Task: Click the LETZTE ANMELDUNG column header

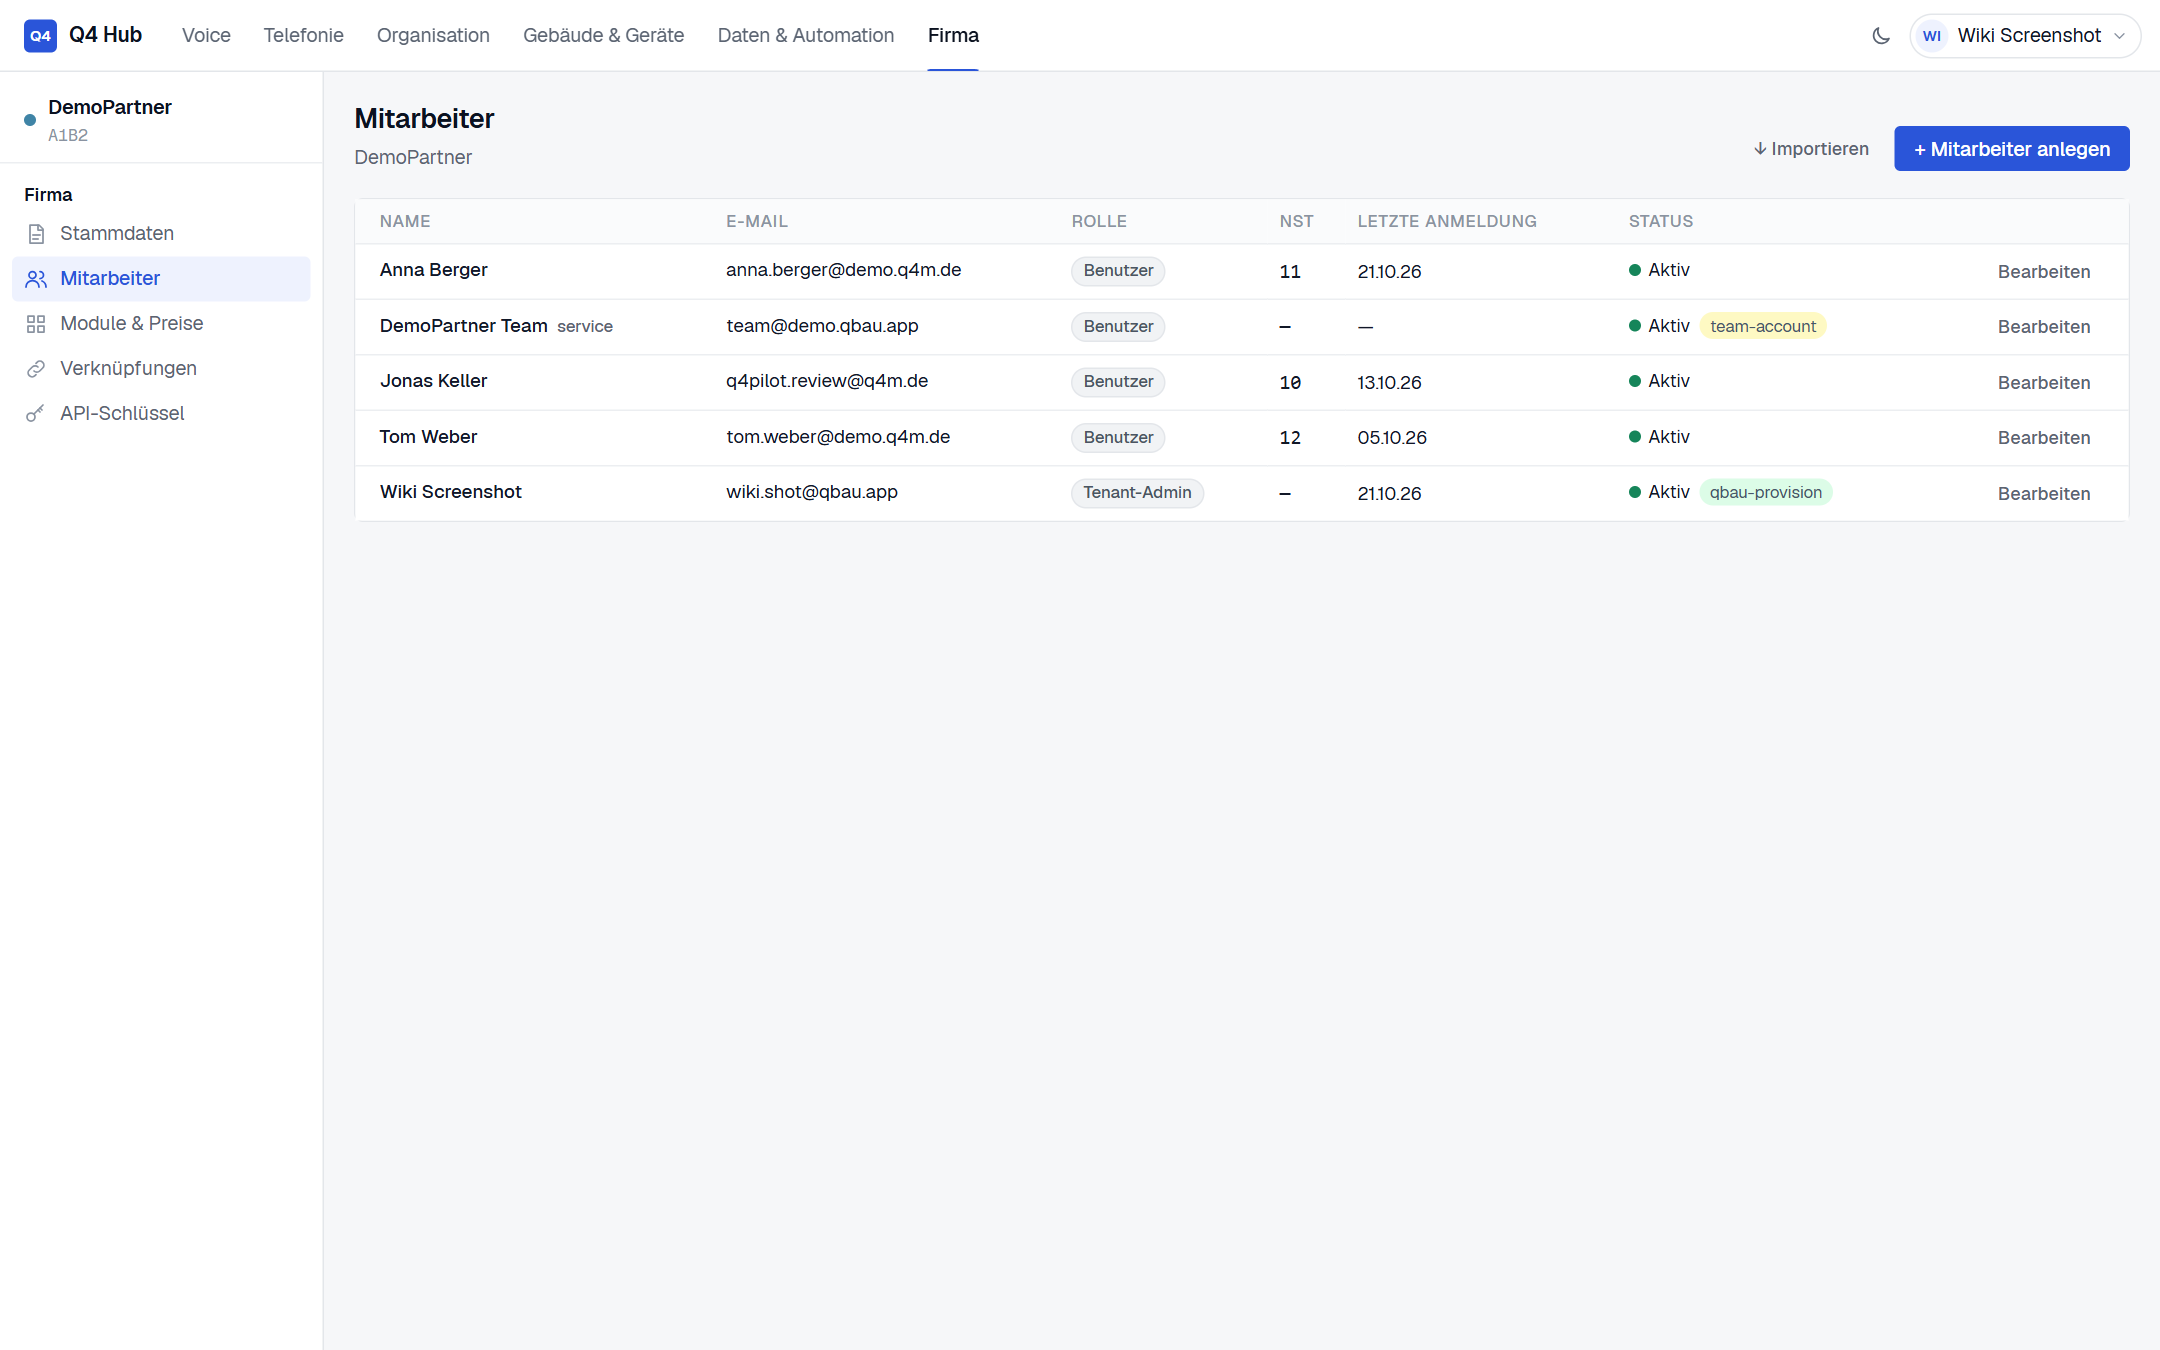Action: (1447, 222)
